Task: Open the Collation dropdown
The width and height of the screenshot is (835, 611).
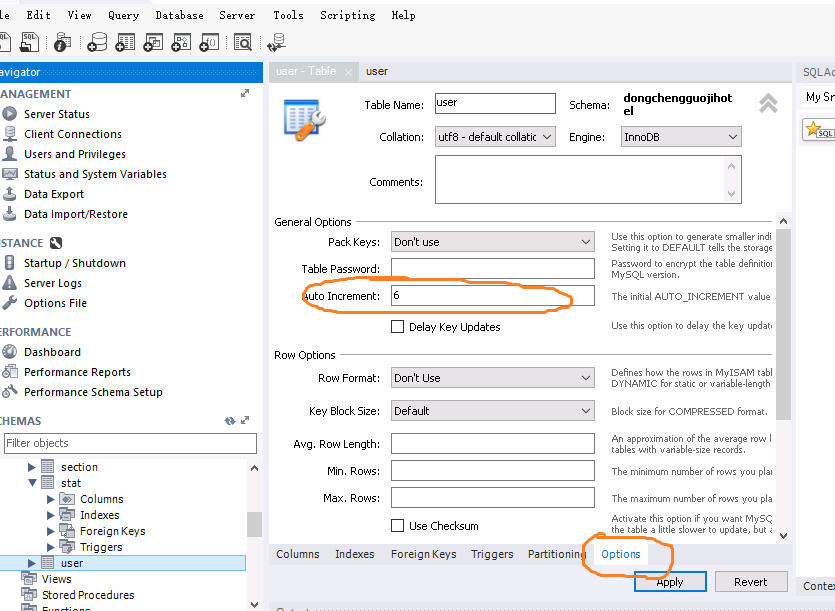Action: tap(495, 137)
